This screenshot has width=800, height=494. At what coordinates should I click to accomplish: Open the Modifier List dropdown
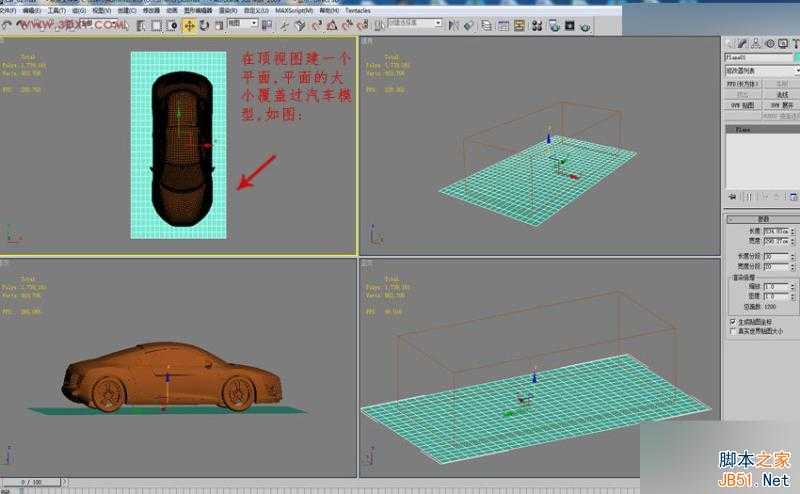click(x=762, y=70)
